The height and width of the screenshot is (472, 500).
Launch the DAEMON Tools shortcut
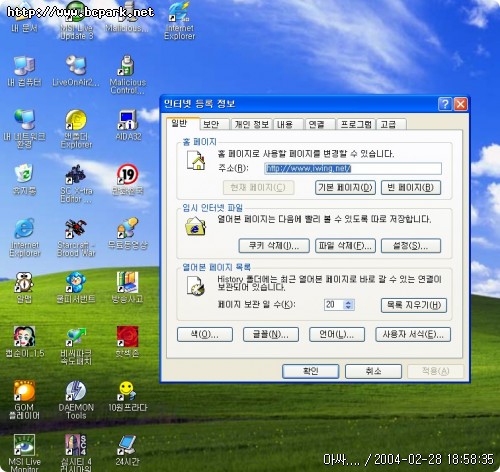point(76,400)
